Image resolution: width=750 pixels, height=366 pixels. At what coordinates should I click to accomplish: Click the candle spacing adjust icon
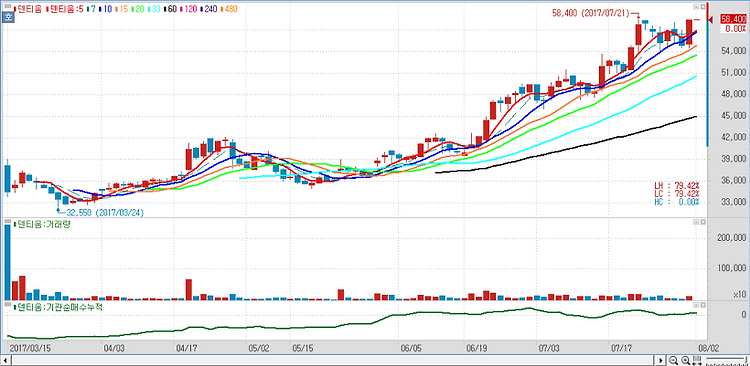point(696,360)
